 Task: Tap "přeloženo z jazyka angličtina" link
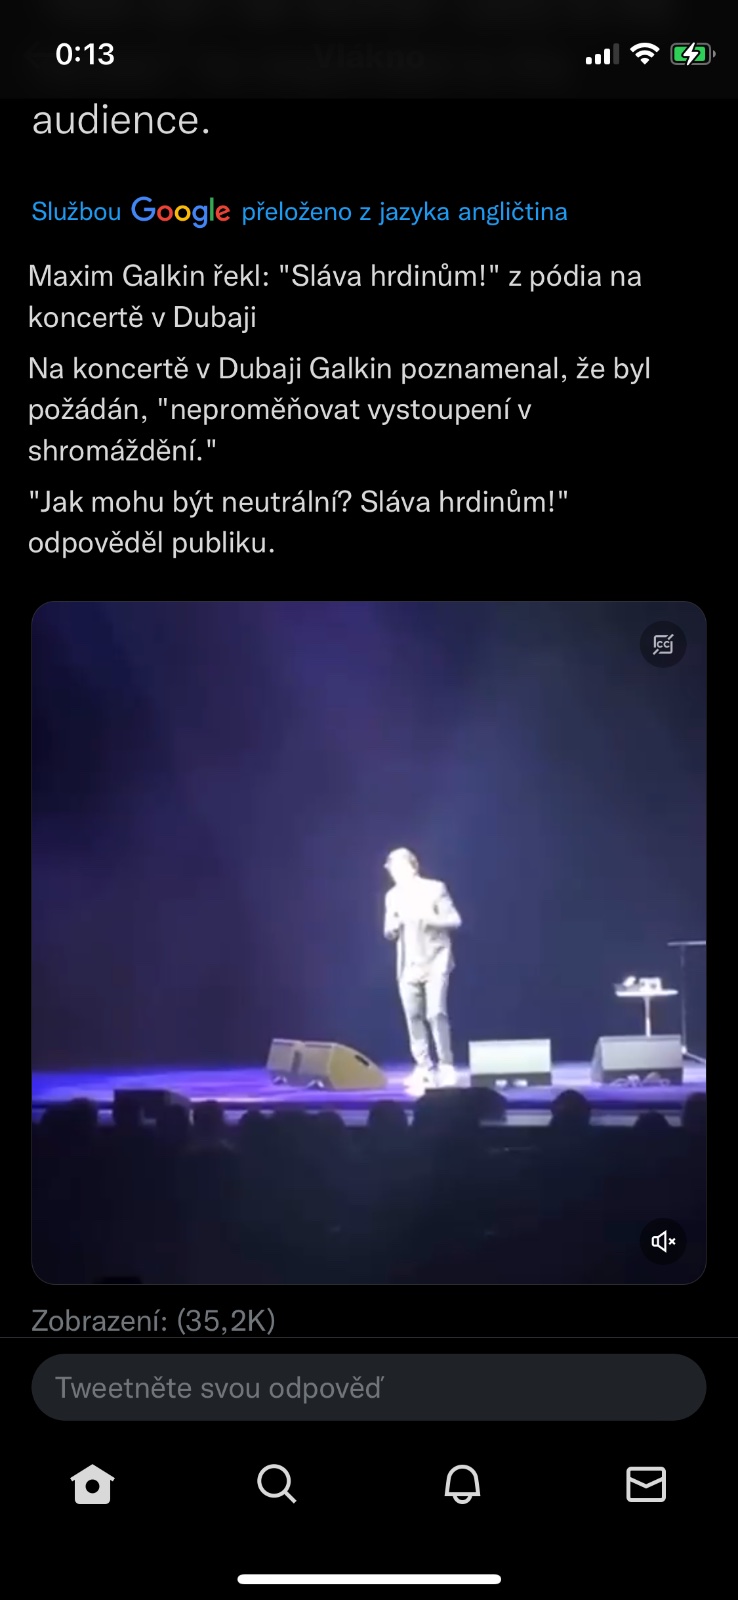404,212
